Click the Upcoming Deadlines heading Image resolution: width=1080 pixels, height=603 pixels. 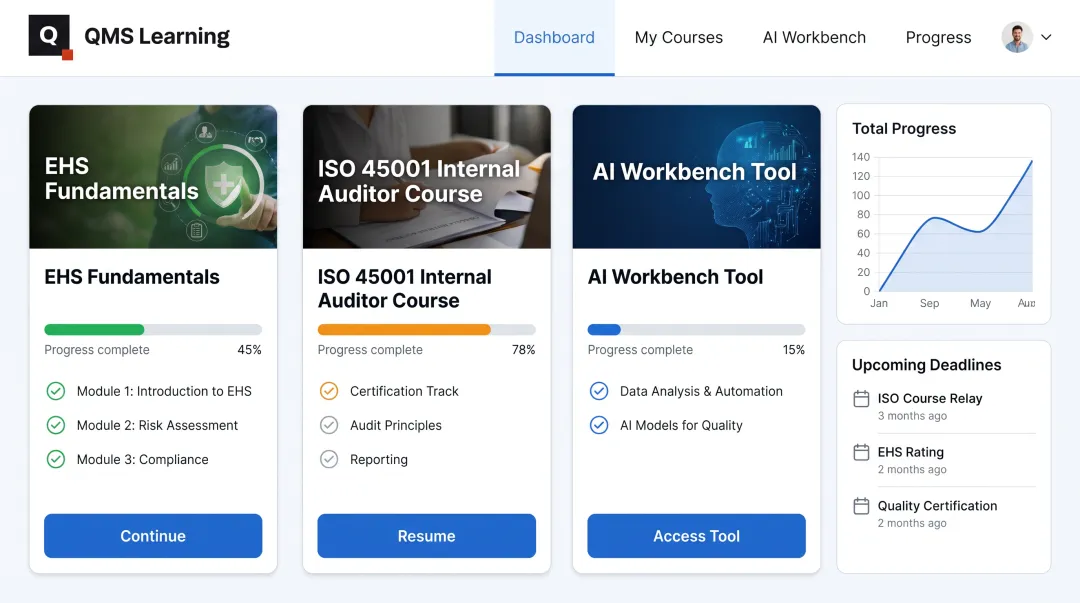click(926, 365)
